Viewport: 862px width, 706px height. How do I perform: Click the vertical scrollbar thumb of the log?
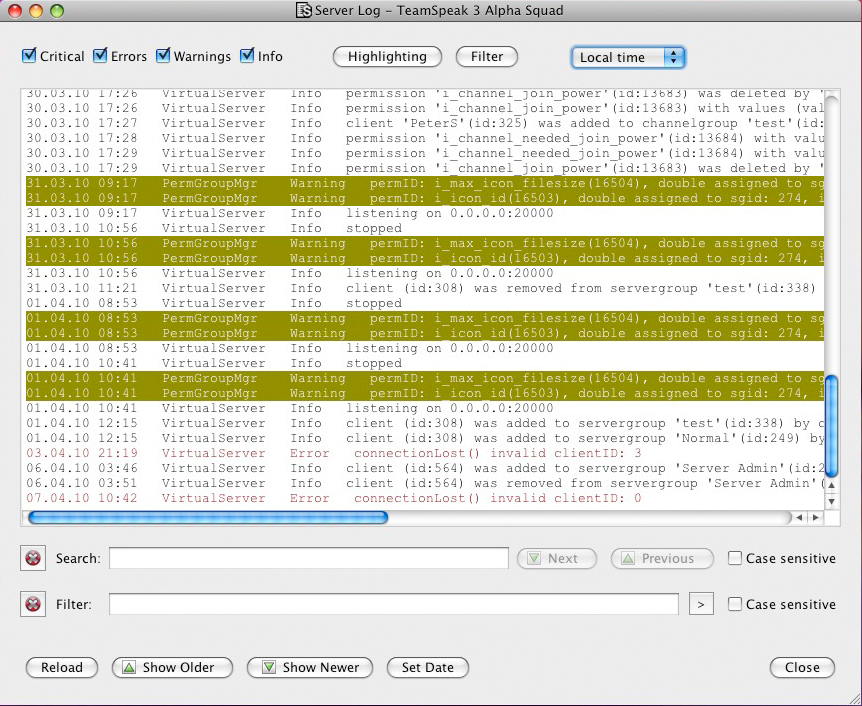pyautogui.click(x=832, y=426)
